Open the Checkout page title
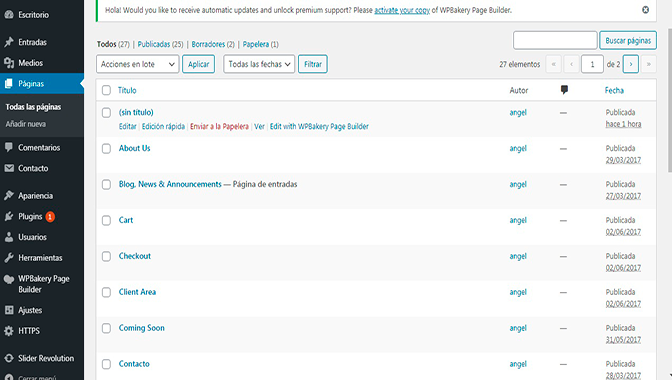 pos(135,256)
